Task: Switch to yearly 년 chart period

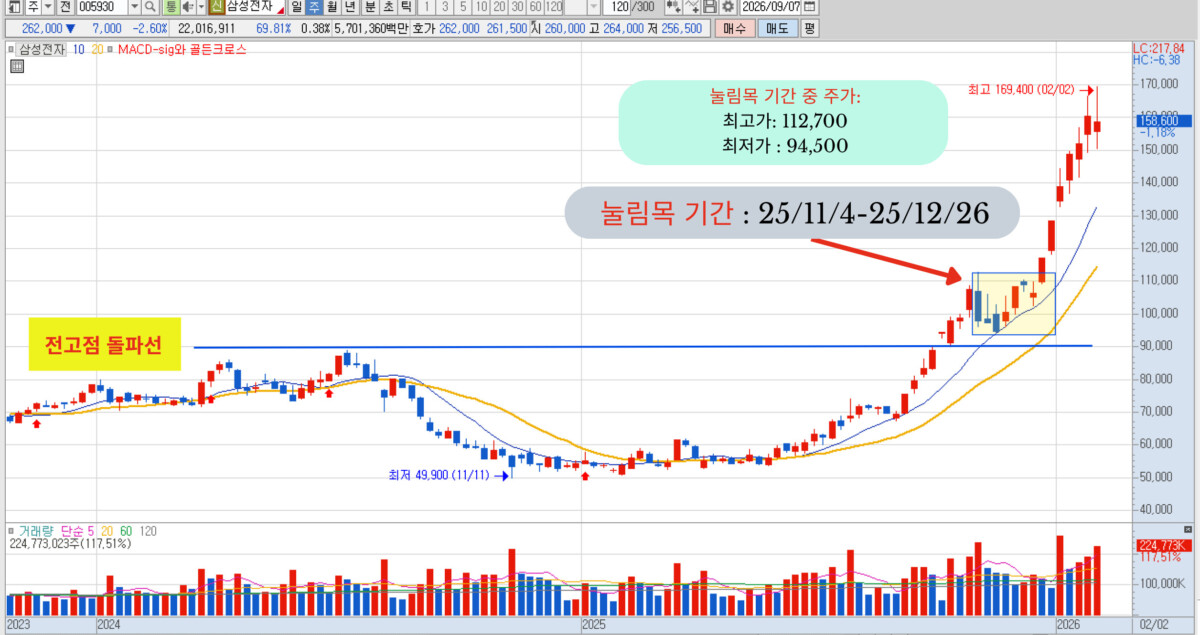Action: (350, 7)
